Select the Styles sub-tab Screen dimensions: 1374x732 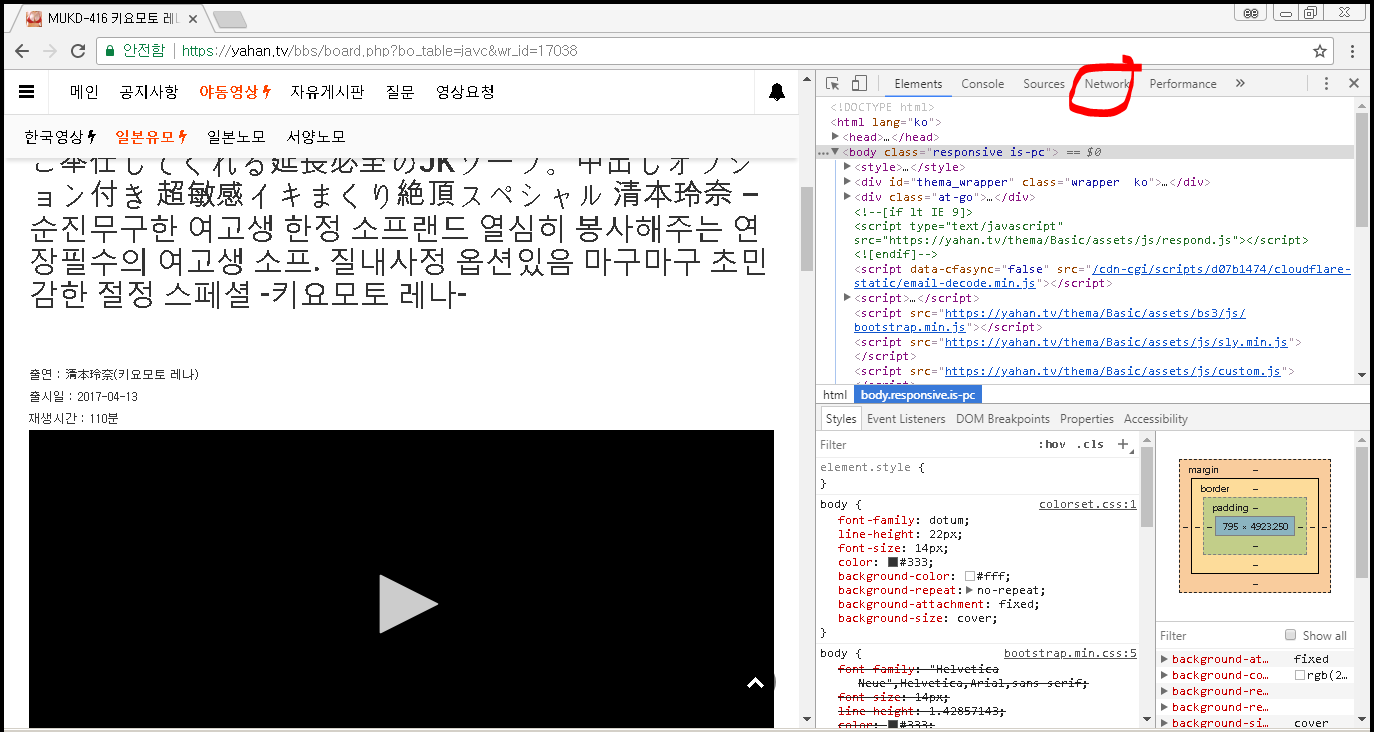coord(841,419)
